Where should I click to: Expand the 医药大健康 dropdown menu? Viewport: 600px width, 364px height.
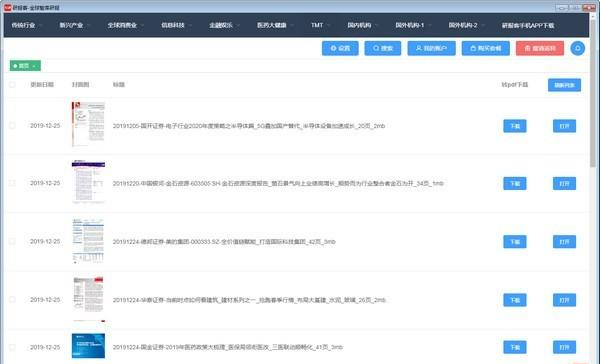275,25
